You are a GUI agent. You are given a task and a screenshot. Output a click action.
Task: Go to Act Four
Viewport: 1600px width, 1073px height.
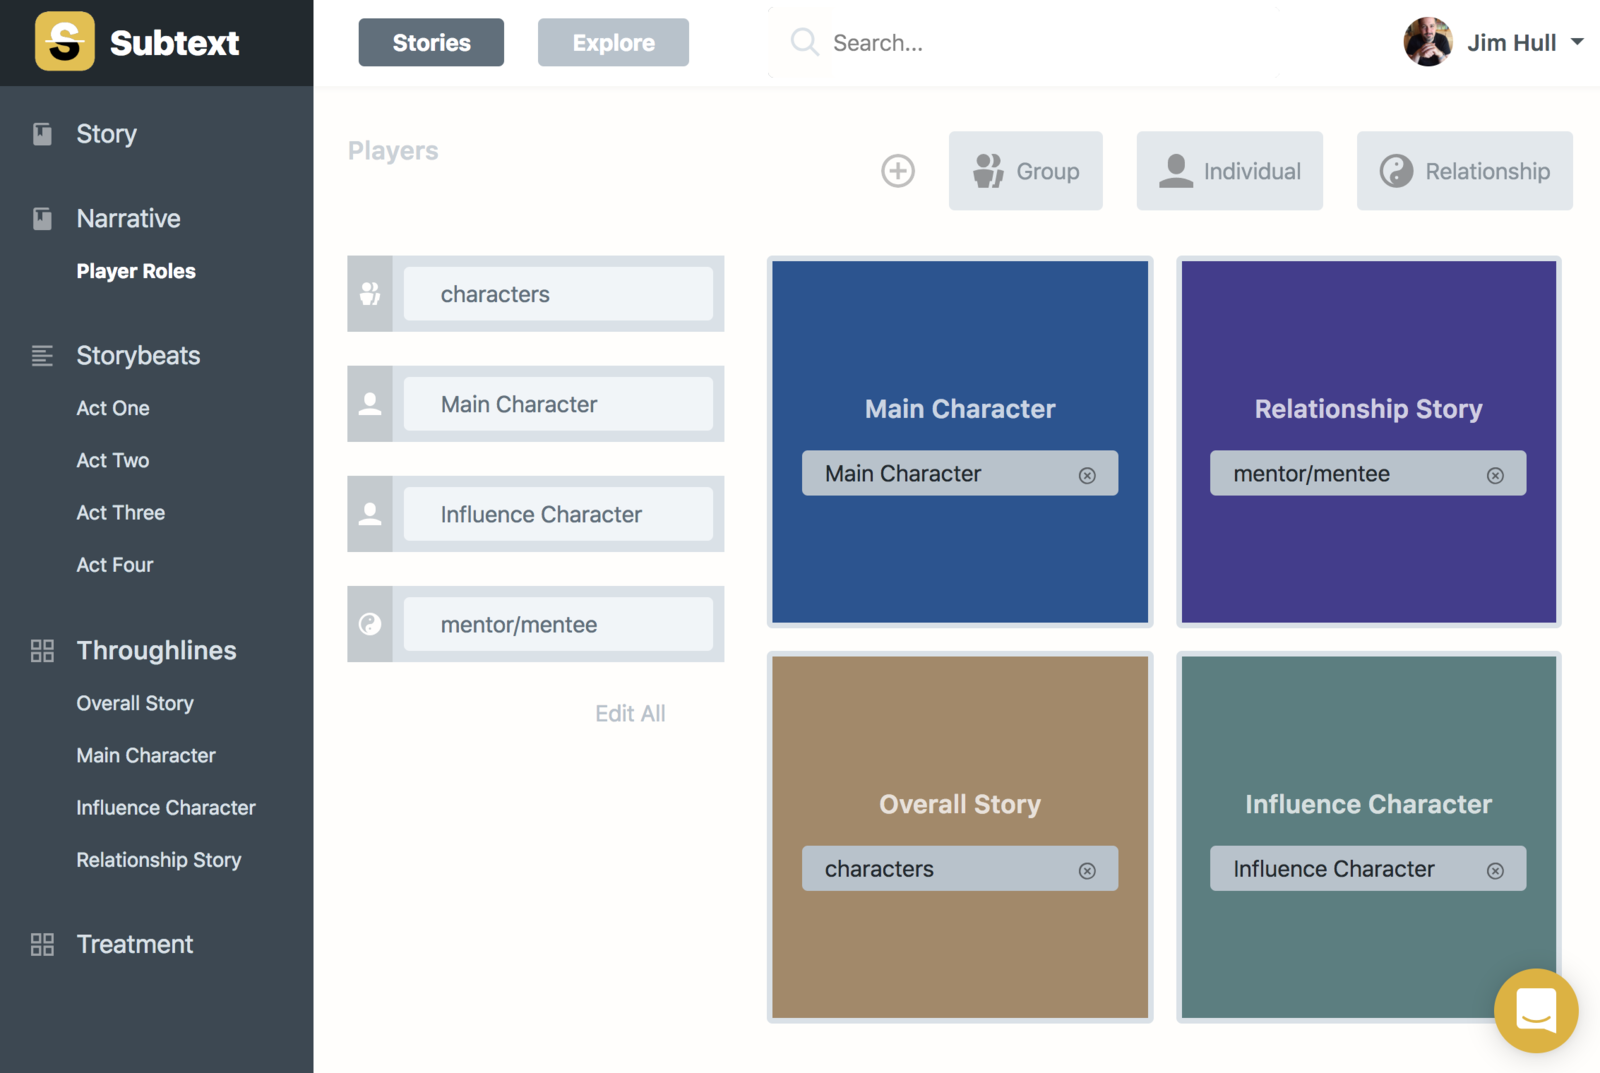(x=115, y=564)
